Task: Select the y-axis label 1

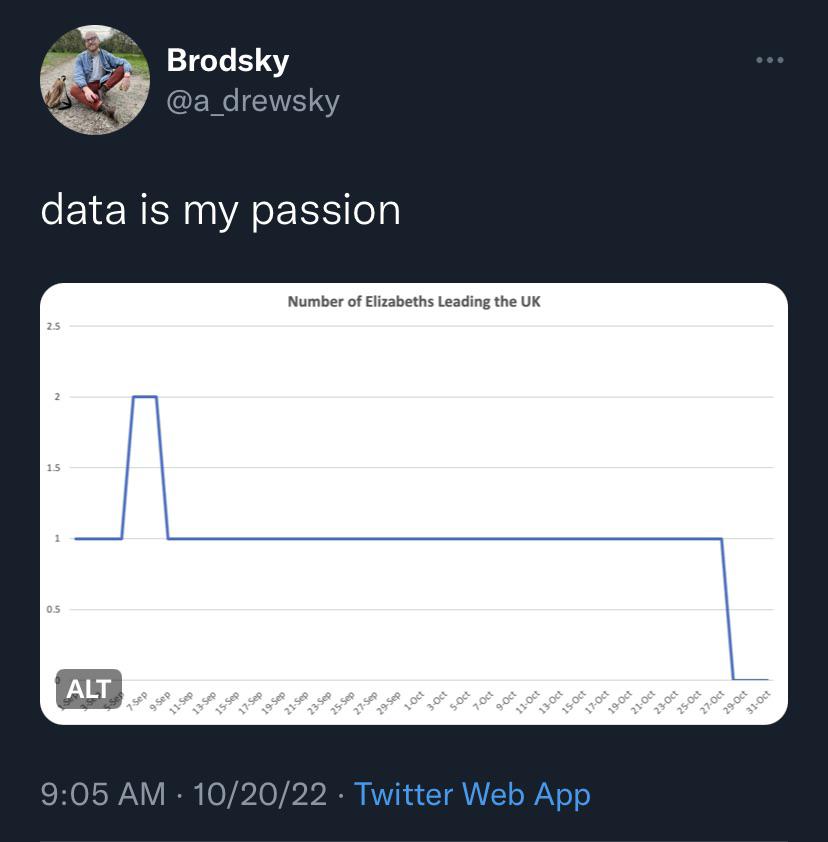Action: 57,539
